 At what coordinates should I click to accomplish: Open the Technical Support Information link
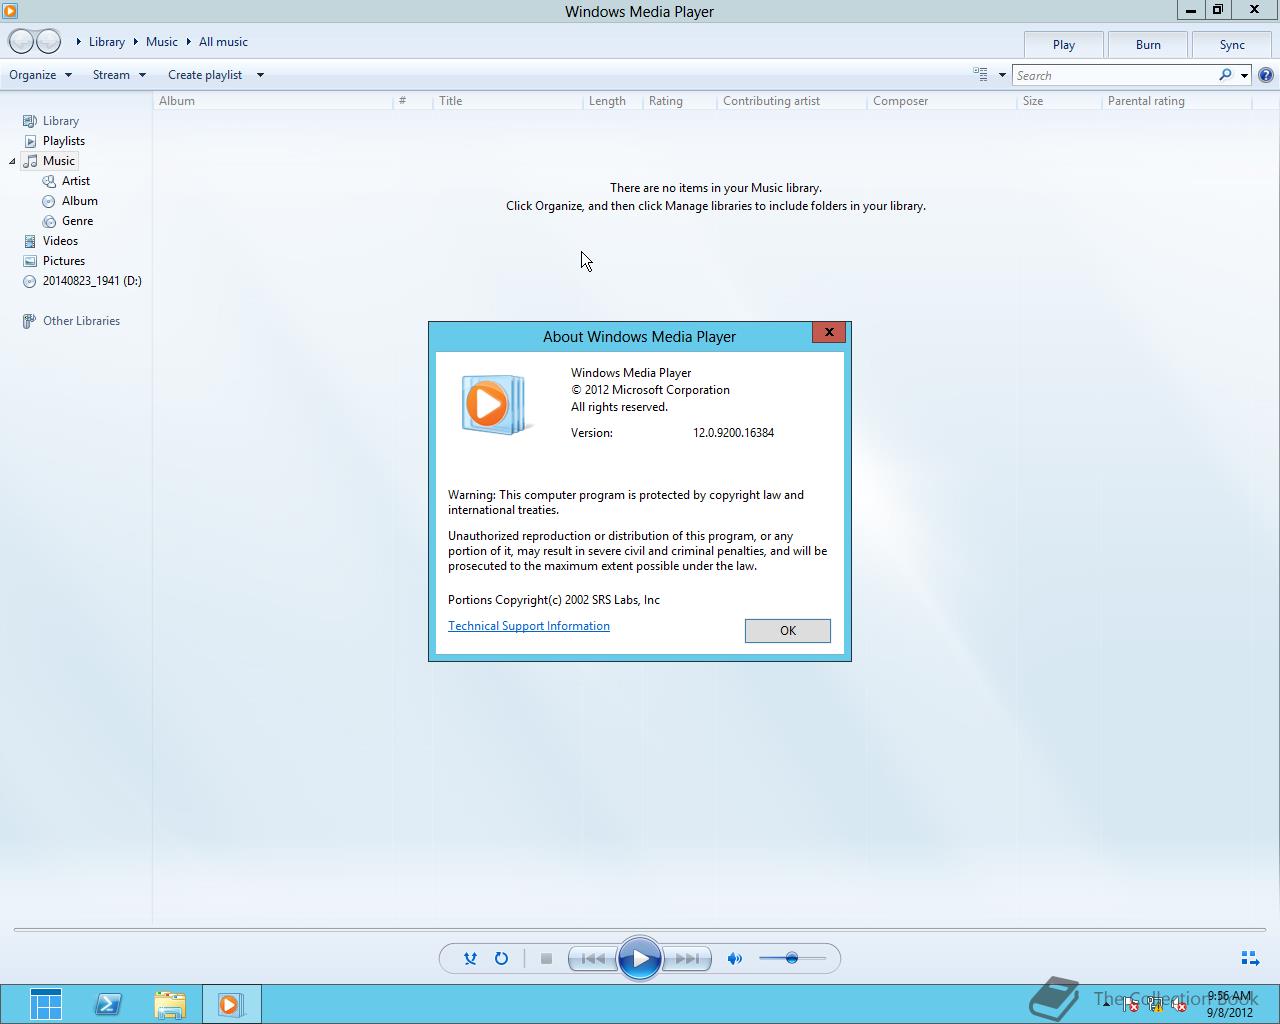point(529,626)
